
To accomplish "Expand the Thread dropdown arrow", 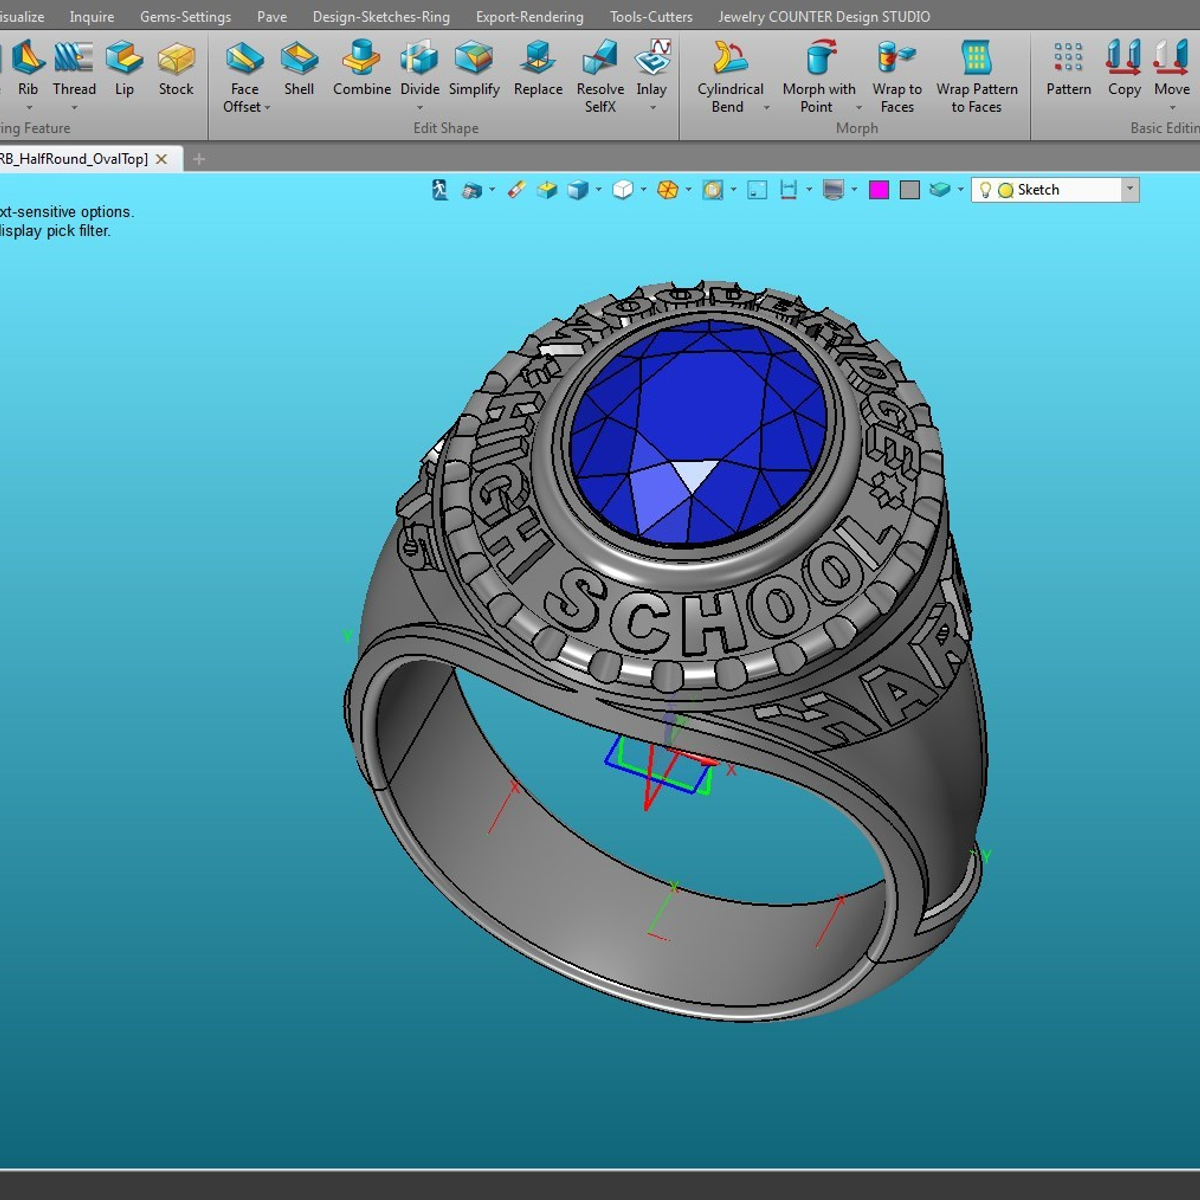I will (x=74, y=108).
